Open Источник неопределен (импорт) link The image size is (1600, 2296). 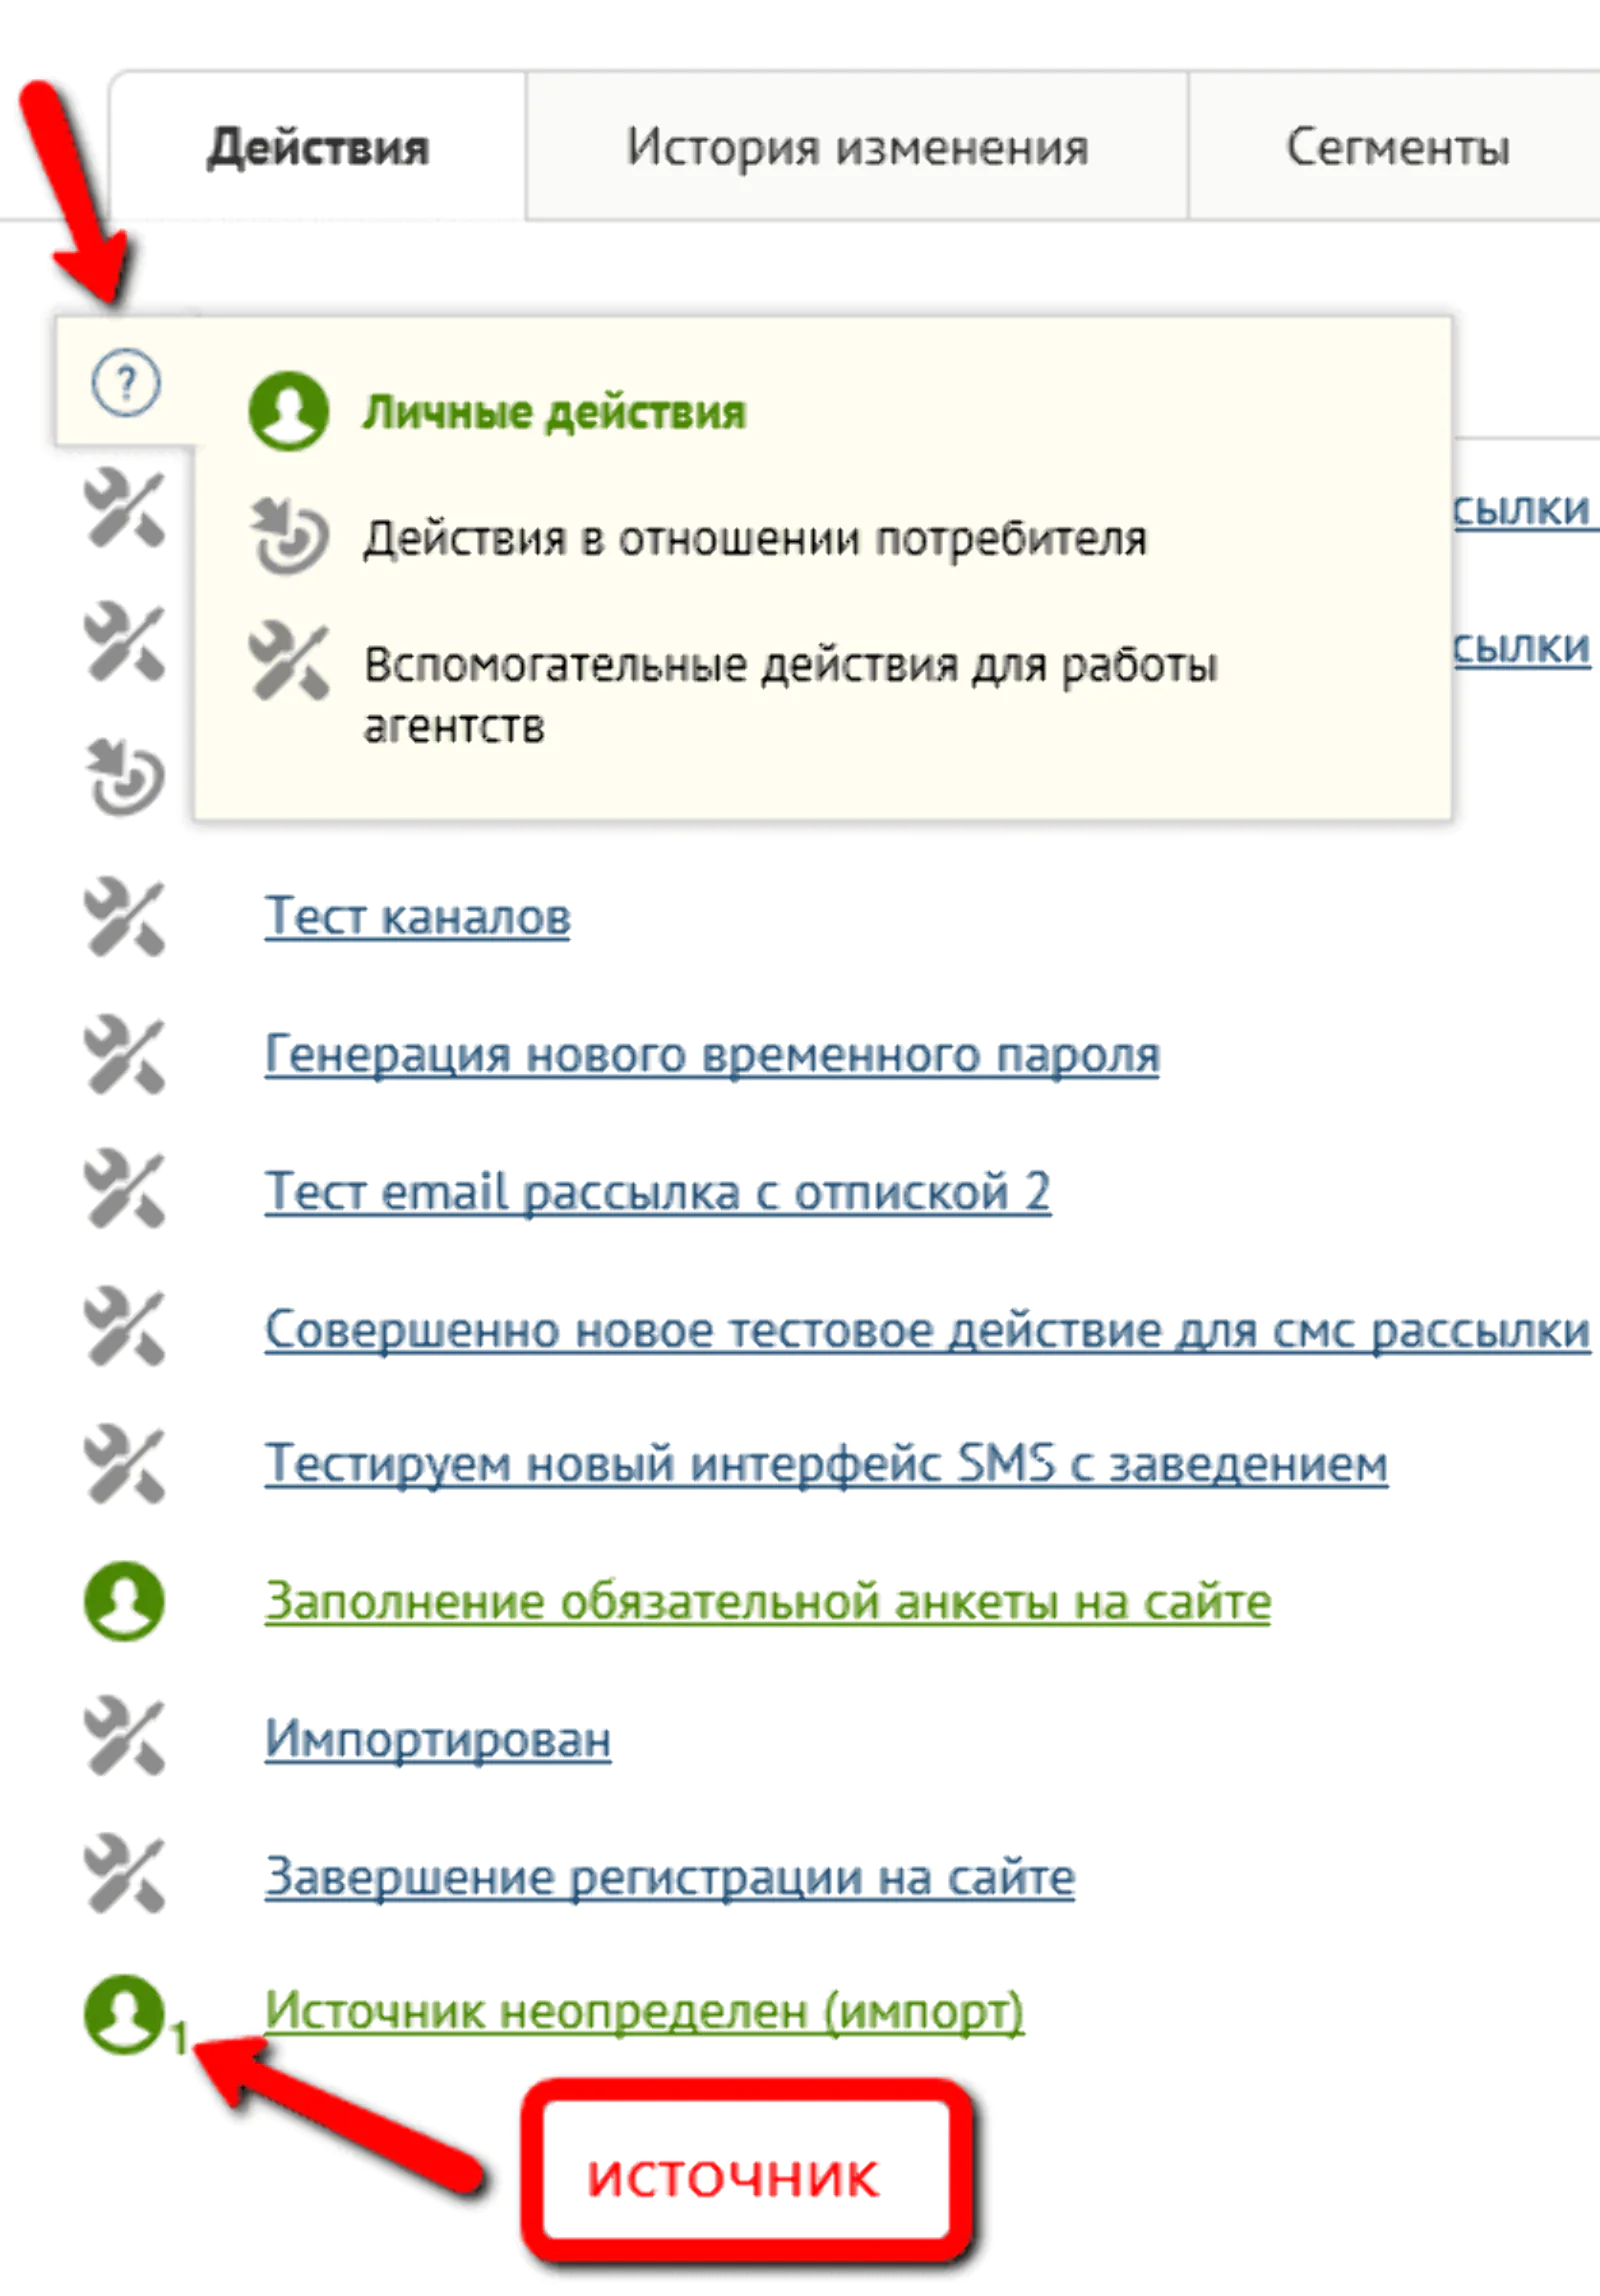point(644,2010)
